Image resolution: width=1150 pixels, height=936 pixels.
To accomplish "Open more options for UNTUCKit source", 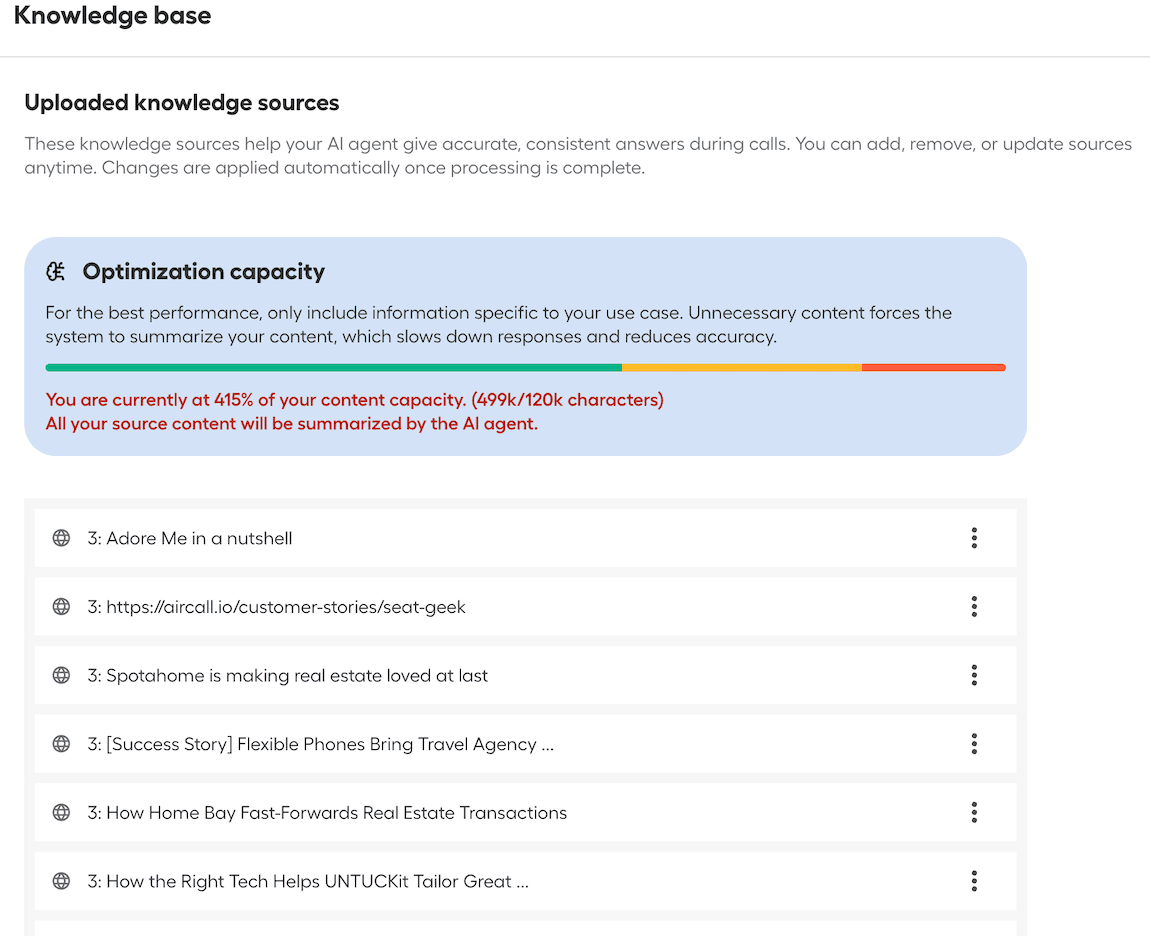I will pos(974,882).
